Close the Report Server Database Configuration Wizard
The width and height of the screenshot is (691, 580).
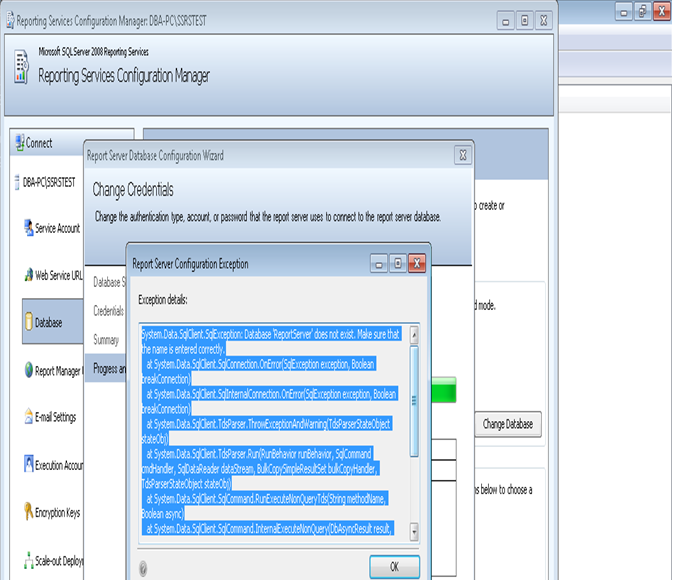point(462,155)
